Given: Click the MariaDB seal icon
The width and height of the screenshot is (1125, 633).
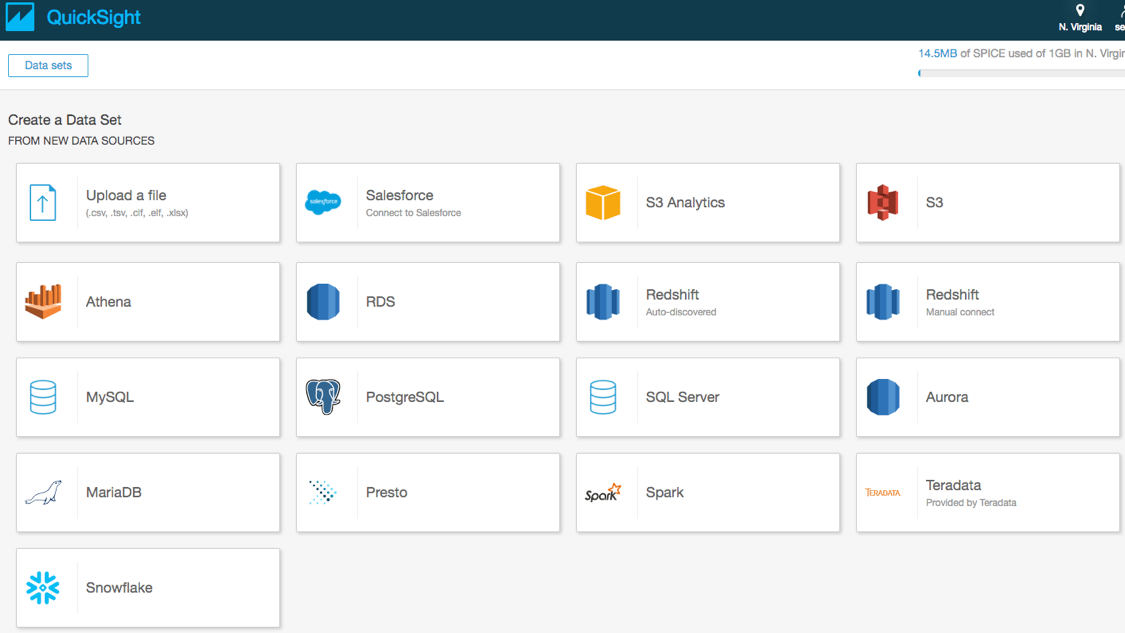Looking at the screenshot, I should 43,492.
